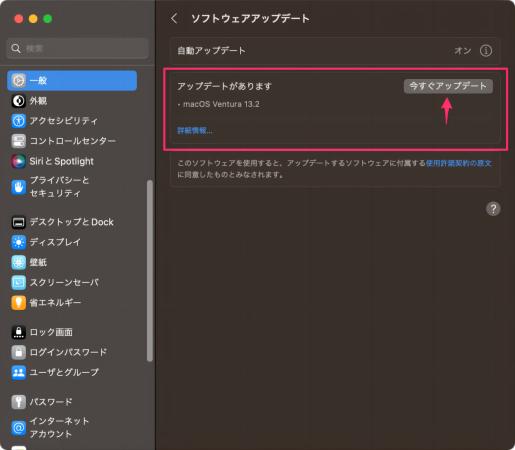Select the ディスプレイ sidebar label
This screenshot has width=515, height=450.
click(55, 242)
